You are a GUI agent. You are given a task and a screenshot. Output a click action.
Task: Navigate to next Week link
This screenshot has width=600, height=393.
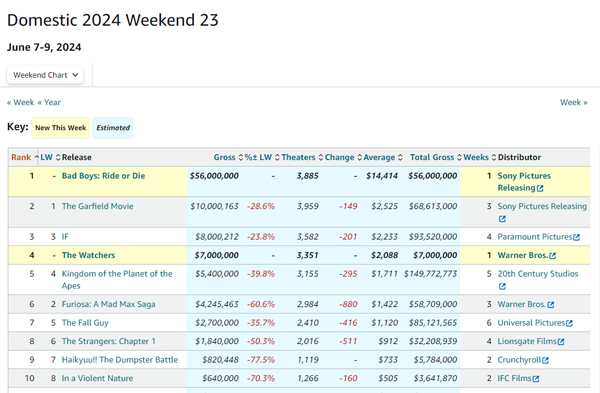pos(573,103)
